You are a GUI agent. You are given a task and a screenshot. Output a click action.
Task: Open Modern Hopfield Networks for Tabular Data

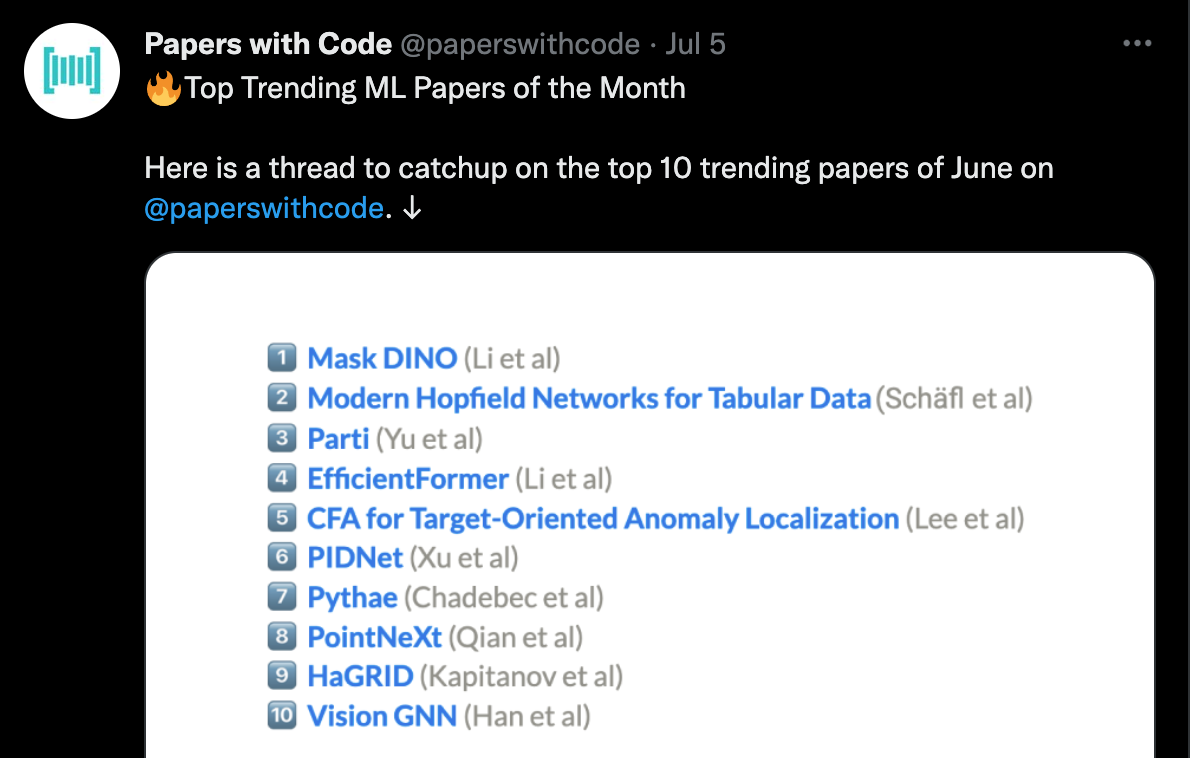click(589, 398)
